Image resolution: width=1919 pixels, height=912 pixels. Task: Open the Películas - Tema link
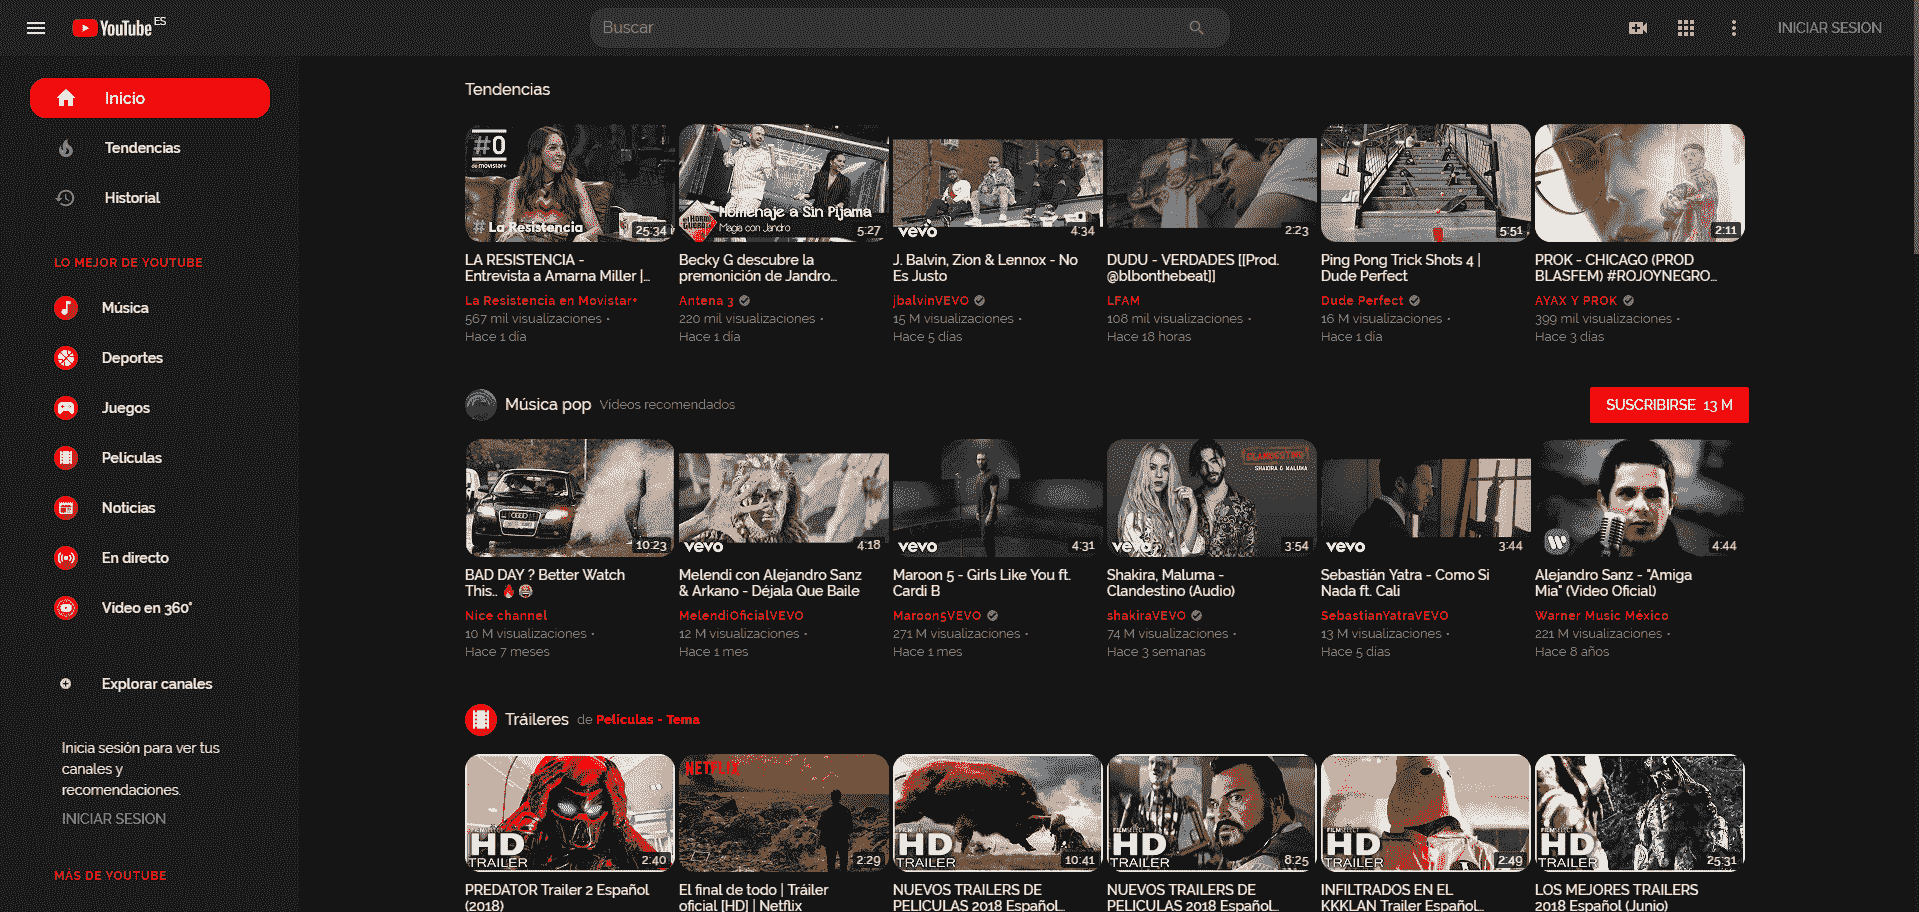[648, 720]
